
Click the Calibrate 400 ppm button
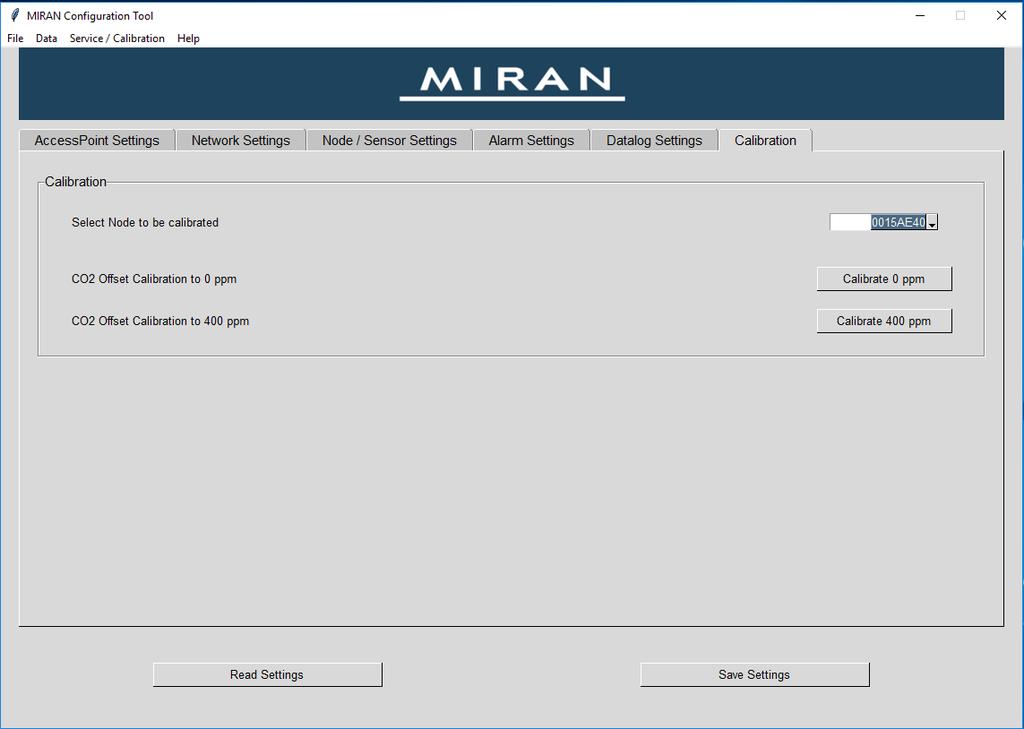[884, 321]
